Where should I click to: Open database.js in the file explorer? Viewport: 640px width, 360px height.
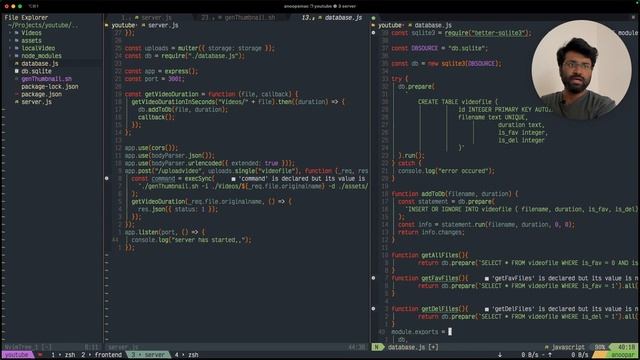[40, 64]
